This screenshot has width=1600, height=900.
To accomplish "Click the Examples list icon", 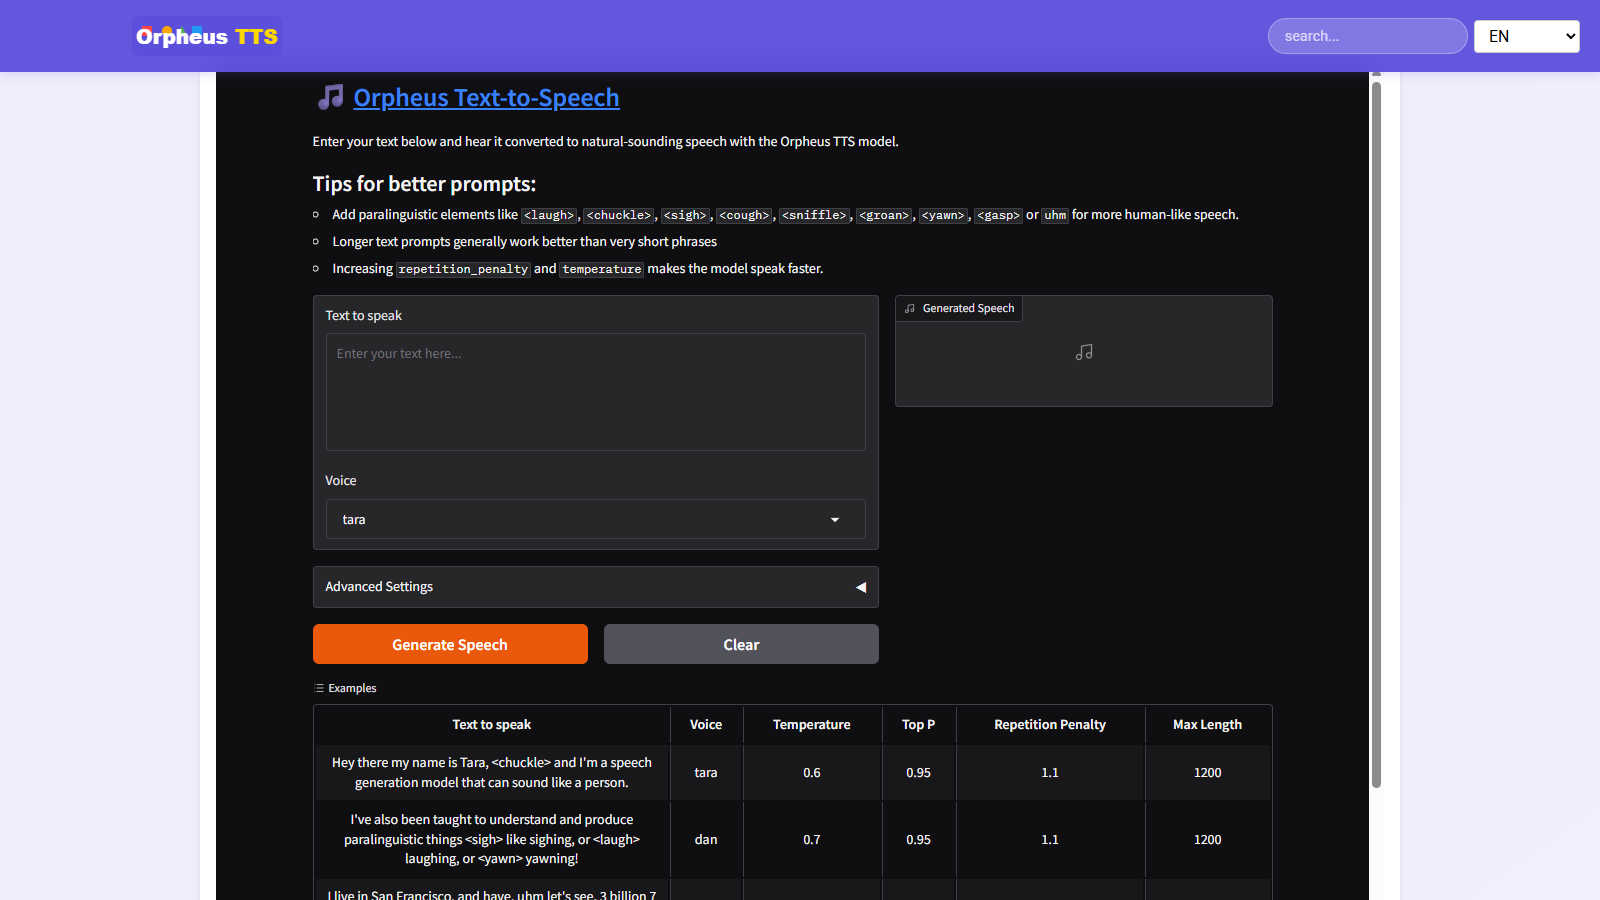I will click(319, 688).
